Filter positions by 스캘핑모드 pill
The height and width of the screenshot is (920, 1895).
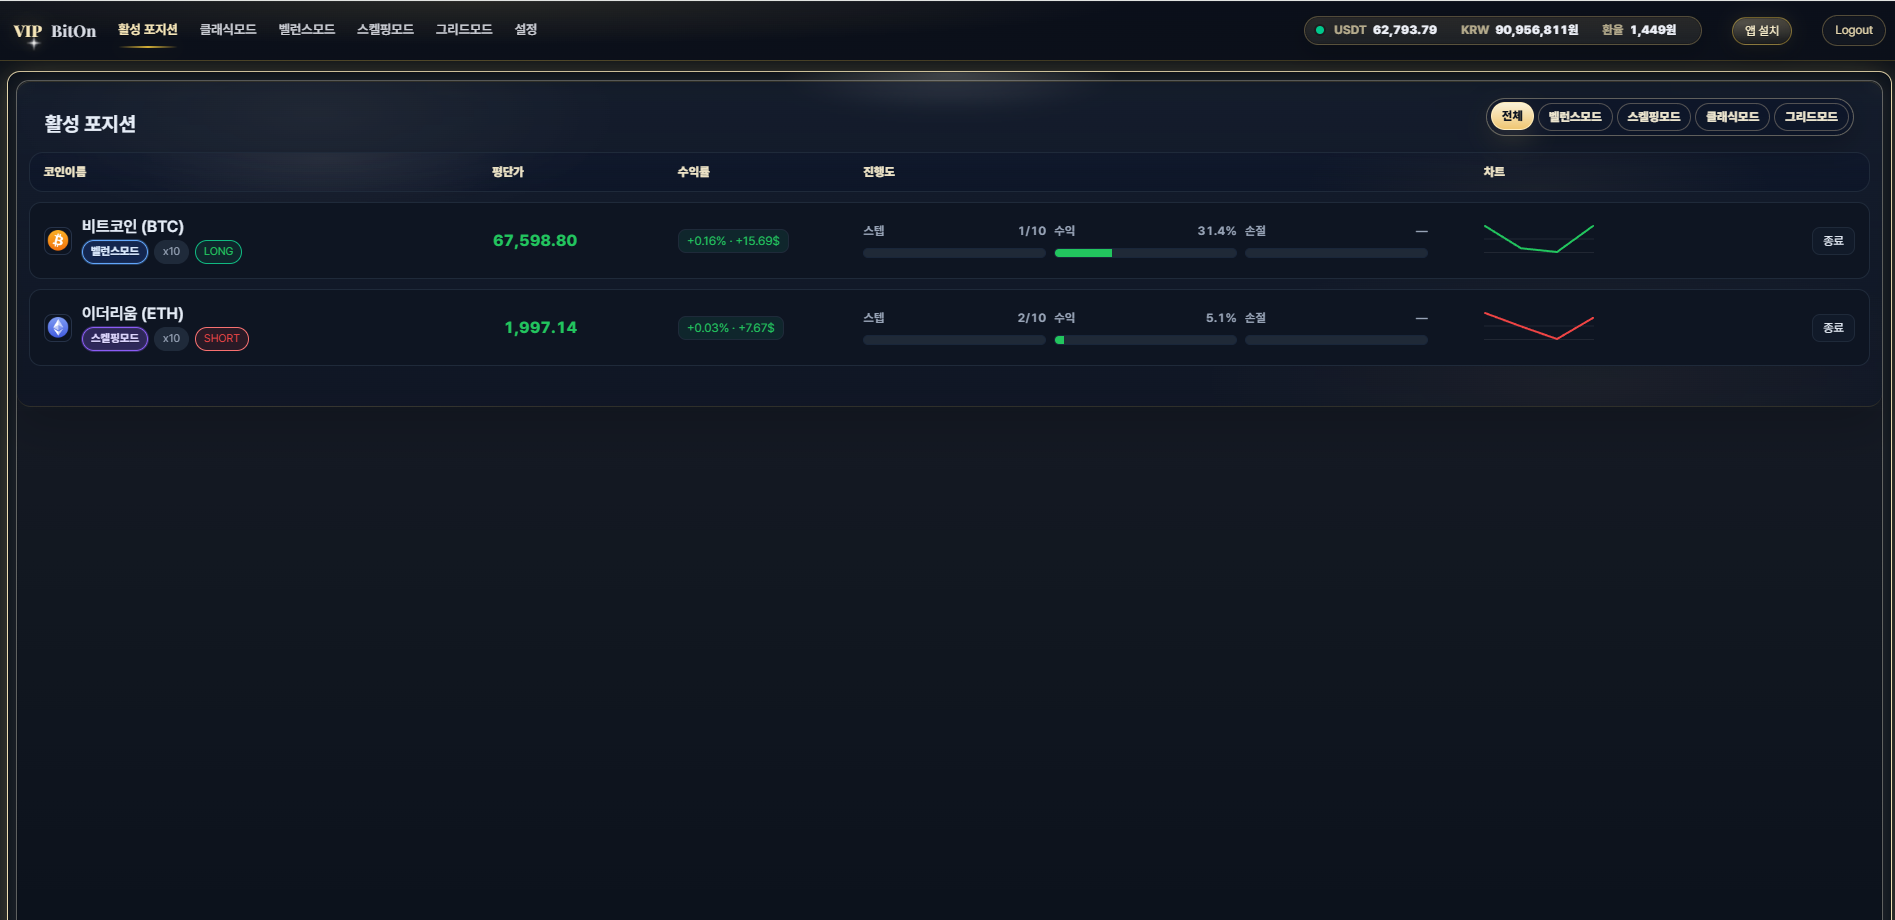(1653, 117)
